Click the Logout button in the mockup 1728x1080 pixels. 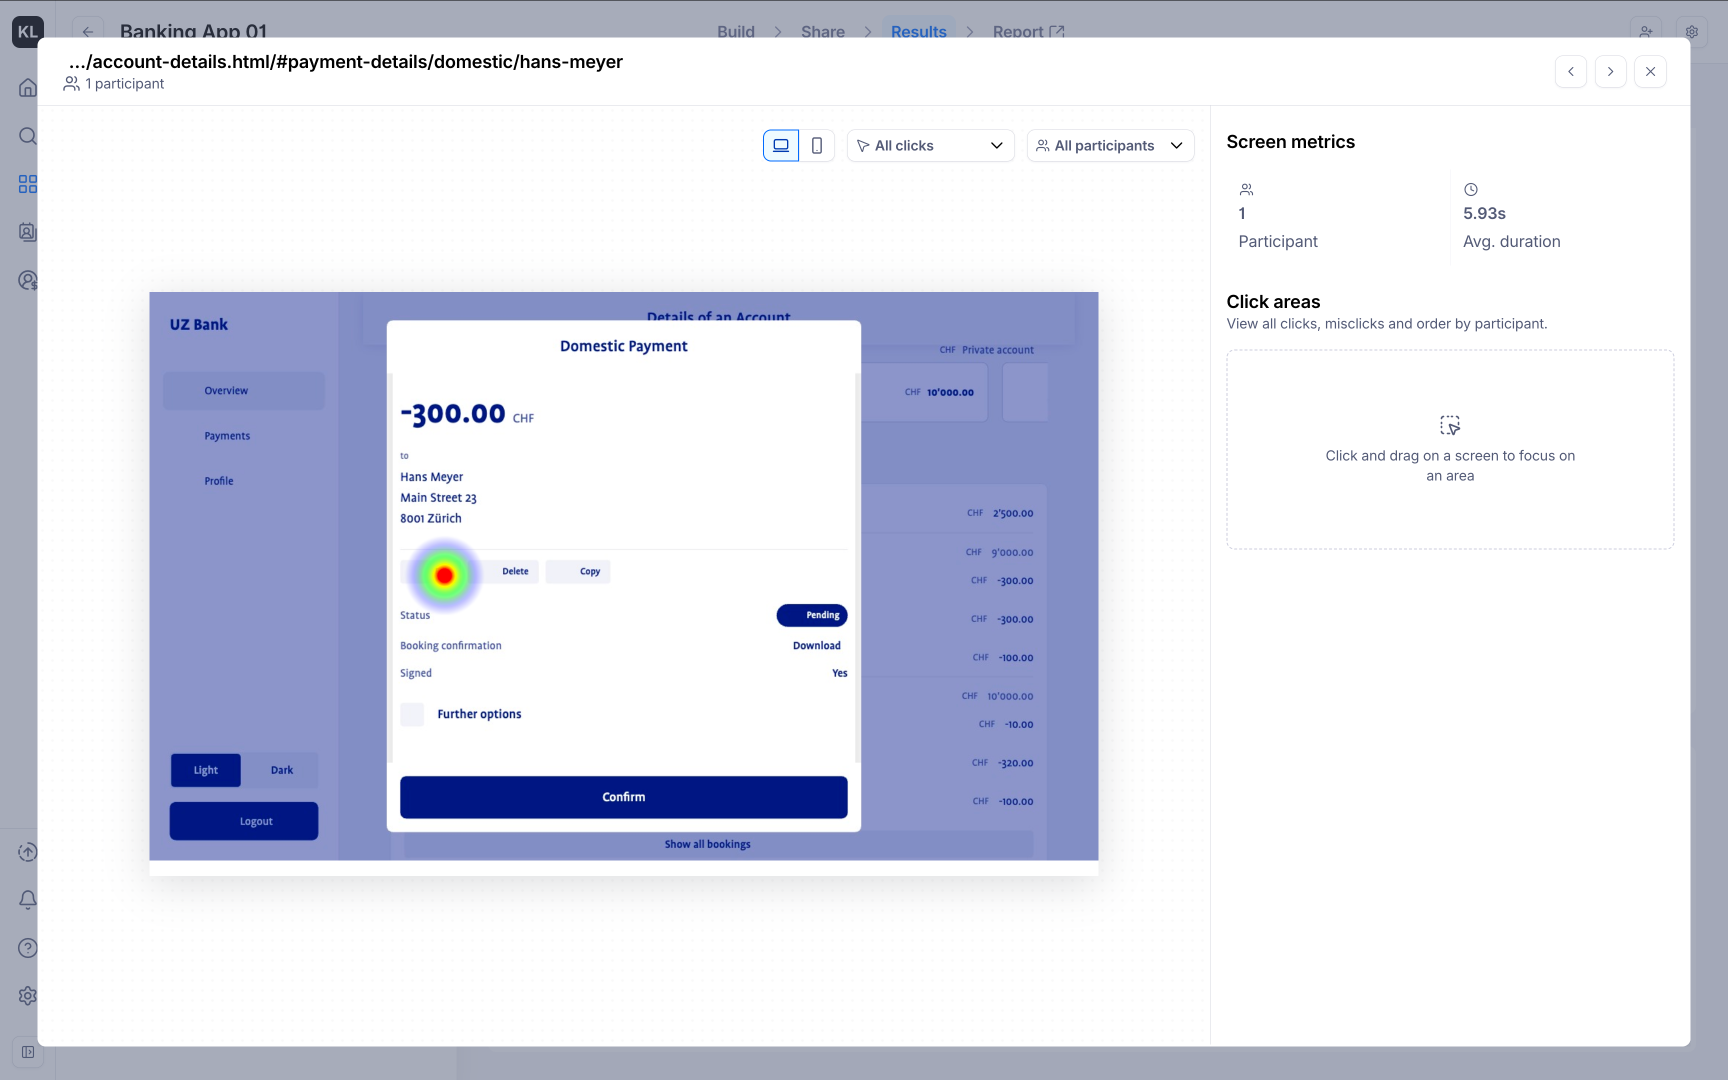[x=244, y=821]
